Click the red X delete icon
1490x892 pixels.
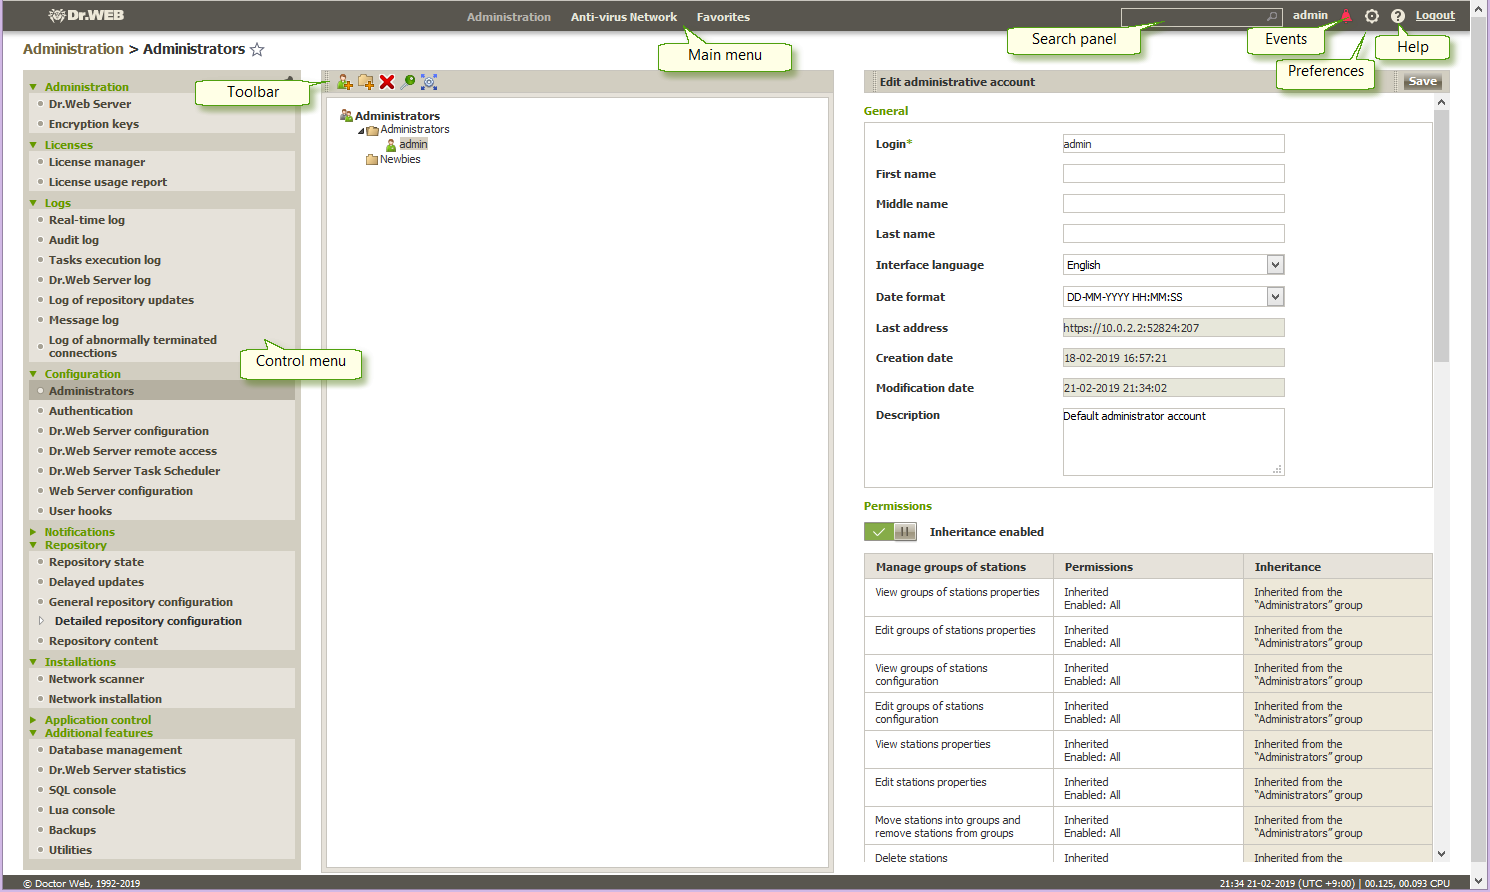tap(387, 82)
